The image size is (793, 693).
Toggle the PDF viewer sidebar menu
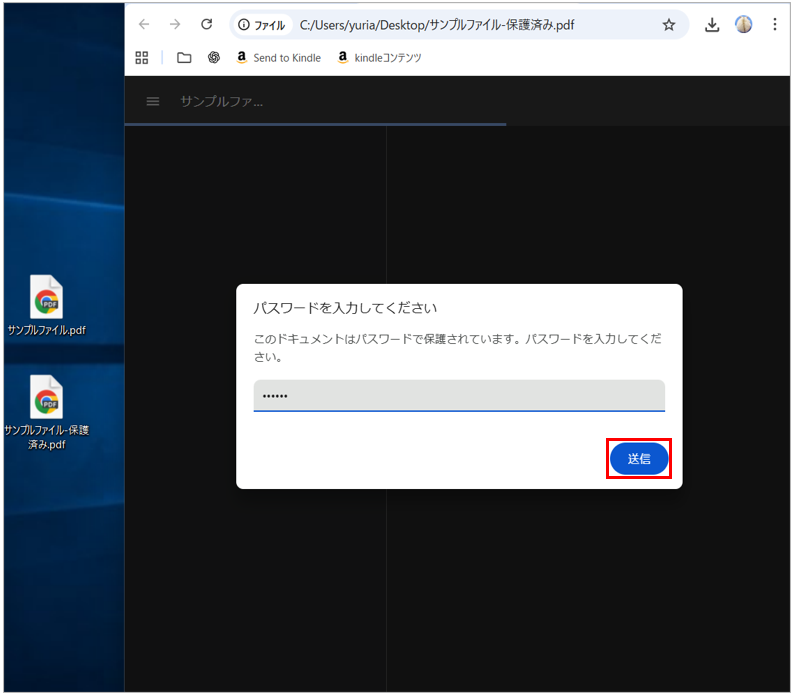tap(153, 101)
